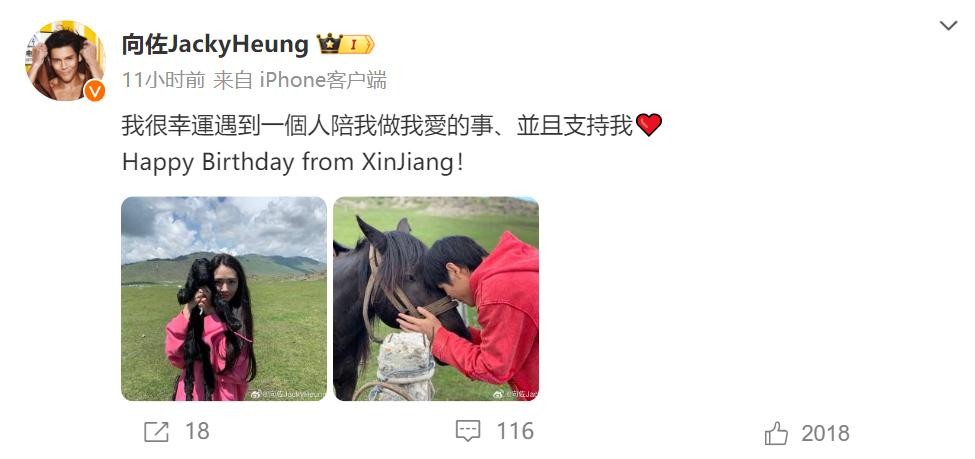This screenshot has height=459, width=975.
Task: Like the post with thumbs-up icon
Action: click(x=776, y=433)
